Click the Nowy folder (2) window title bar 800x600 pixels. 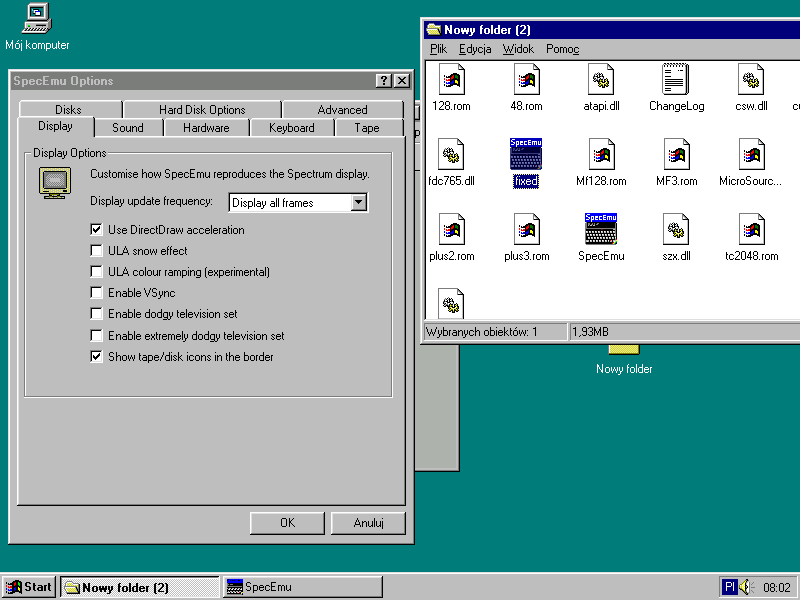tap(612, 30)
